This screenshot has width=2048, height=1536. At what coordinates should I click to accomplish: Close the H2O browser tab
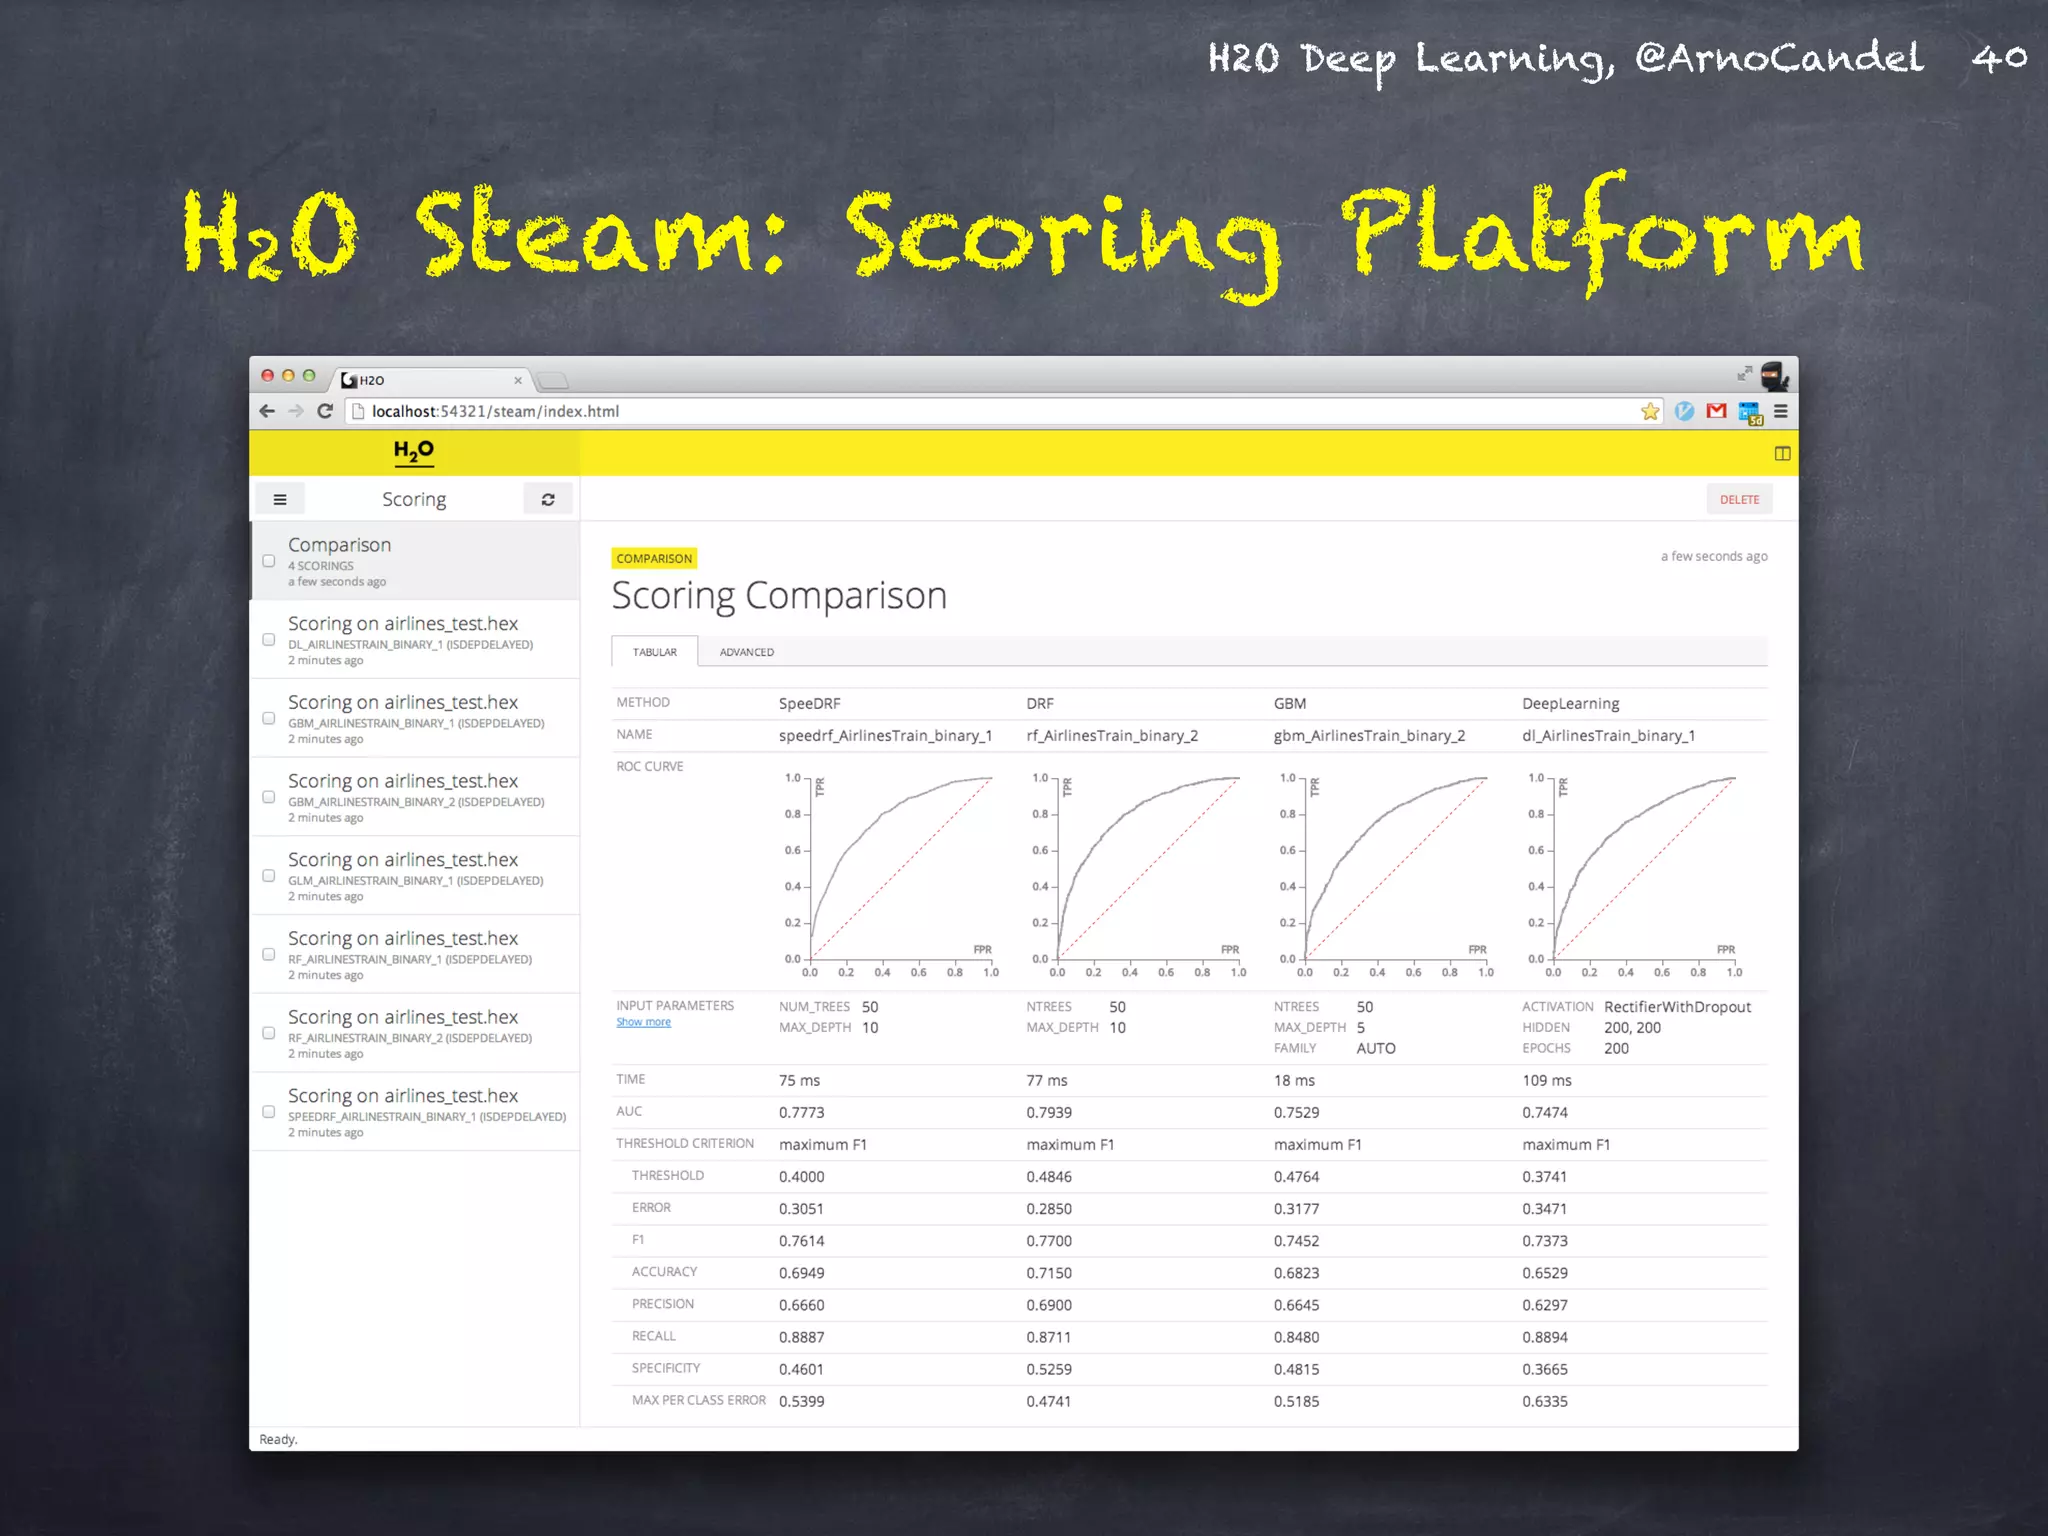click(518, 380)
